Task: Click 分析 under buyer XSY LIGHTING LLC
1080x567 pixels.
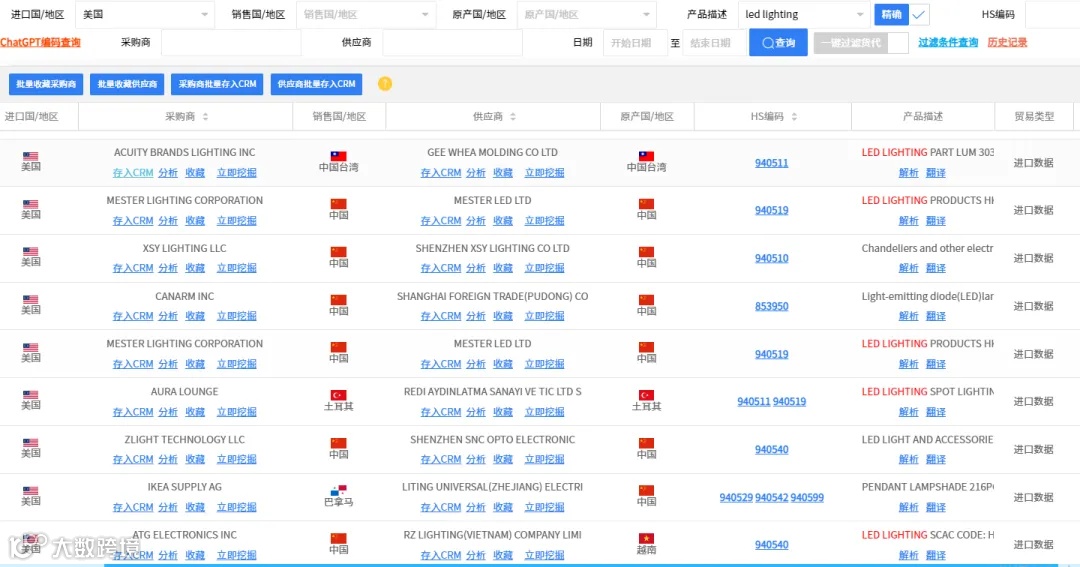Action: [x=168, y=268]
